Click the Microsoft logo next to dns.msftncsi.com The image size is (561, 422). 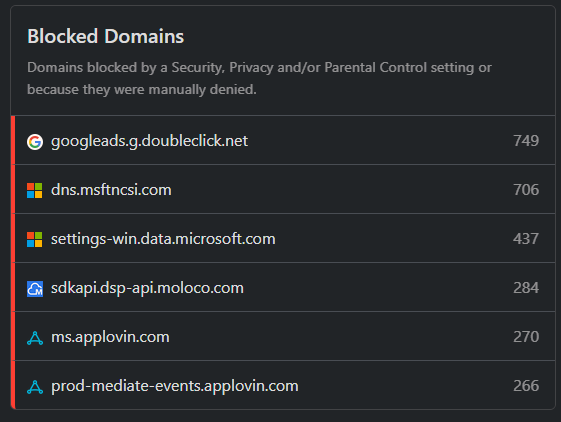(x=35, y=190)
